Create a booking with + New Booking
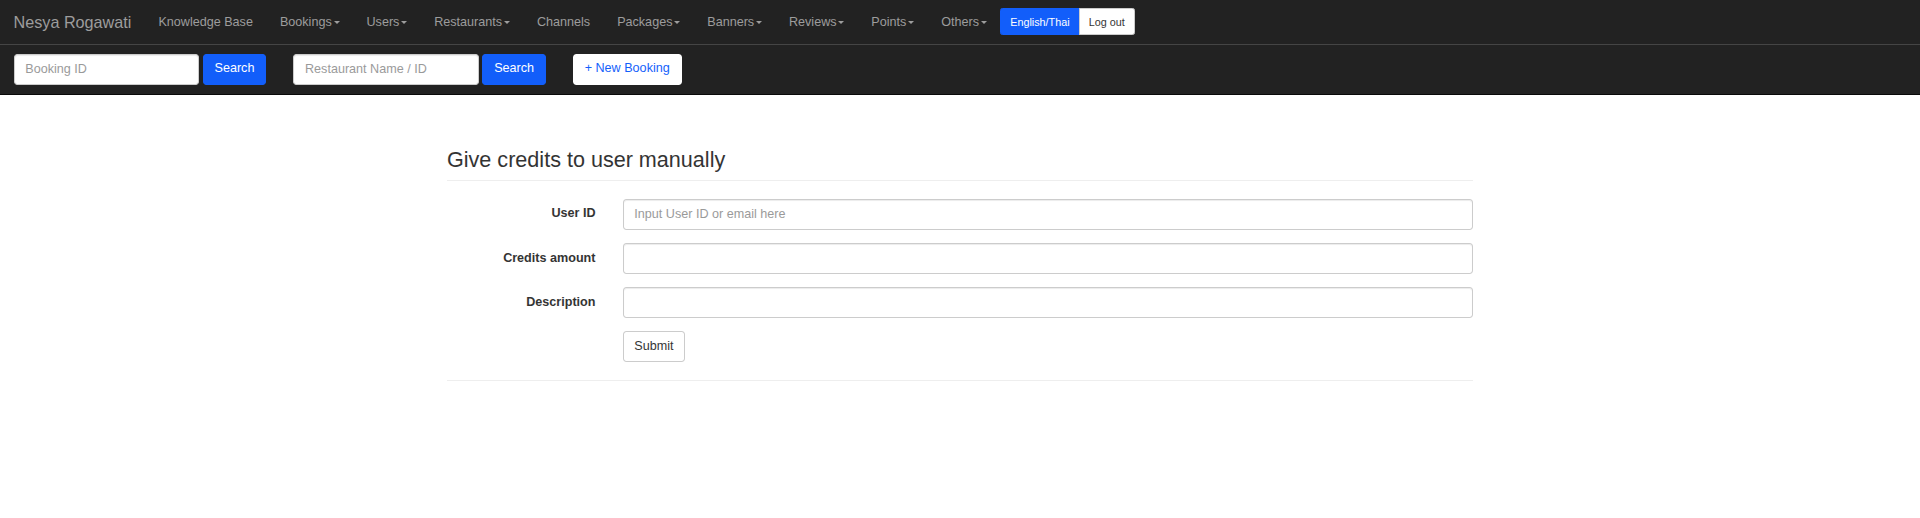1920x518 pixels. pyautogui.click(x=627, y=69)
